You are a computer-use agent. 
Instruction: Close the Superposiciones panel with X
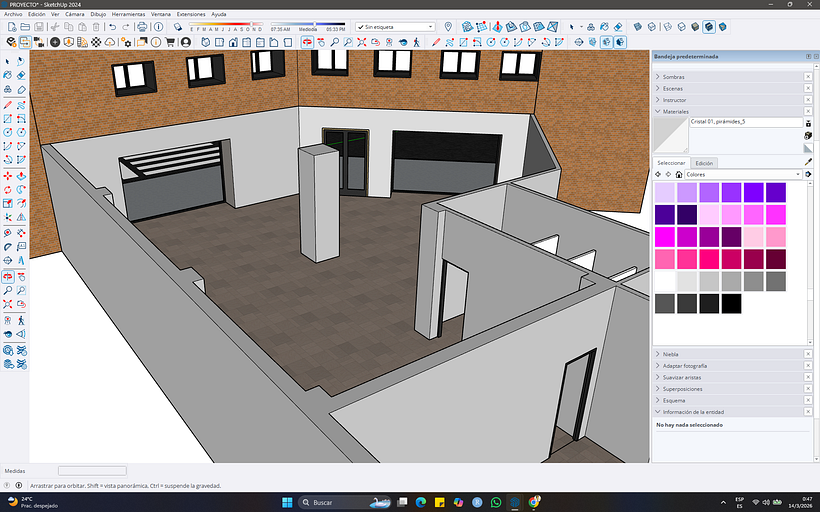click(807, 389)
